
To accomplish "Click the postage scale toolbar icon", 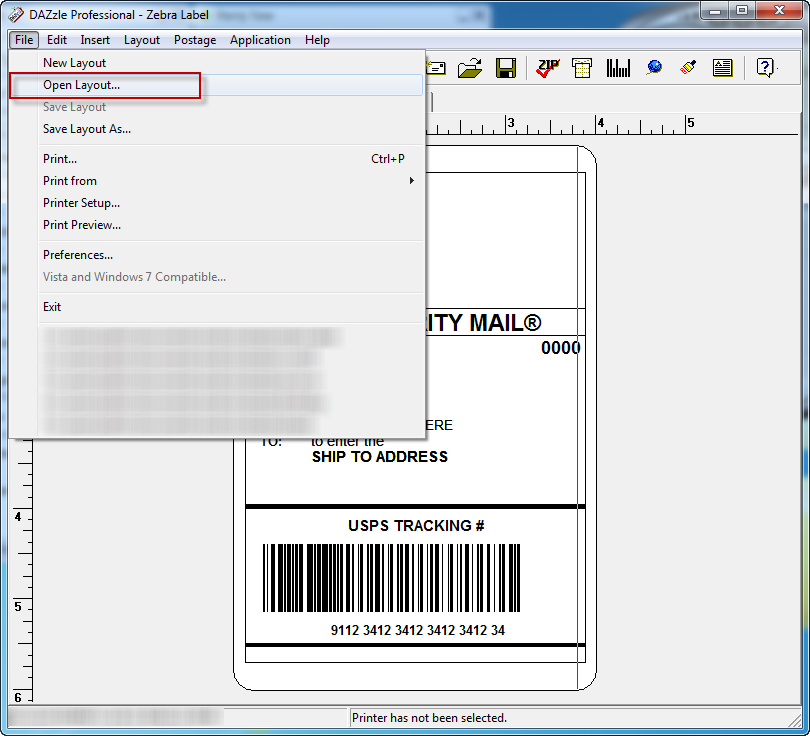I will (x=582, y=68).
